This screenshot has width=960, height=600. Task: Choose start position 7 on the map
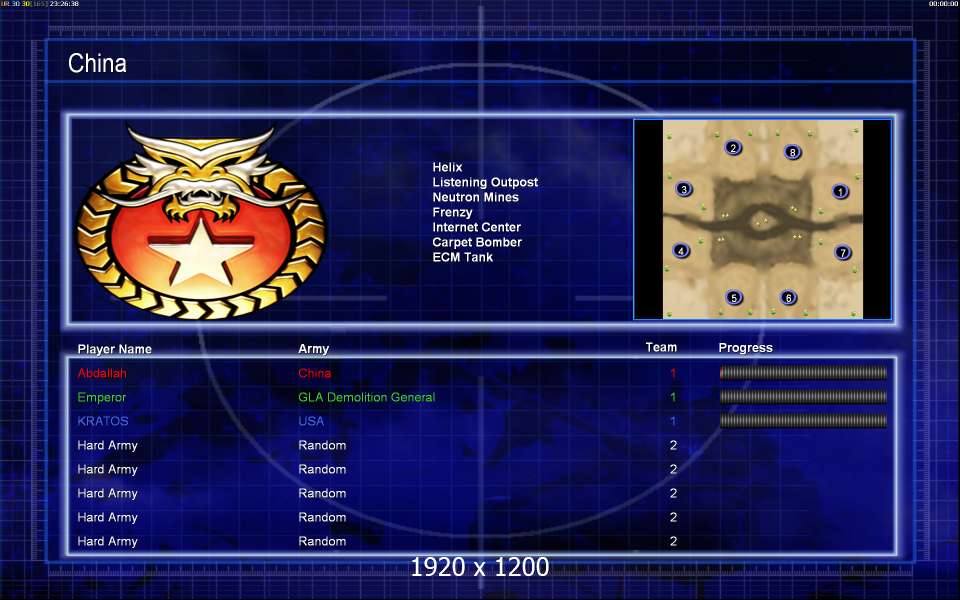[842, 252]
